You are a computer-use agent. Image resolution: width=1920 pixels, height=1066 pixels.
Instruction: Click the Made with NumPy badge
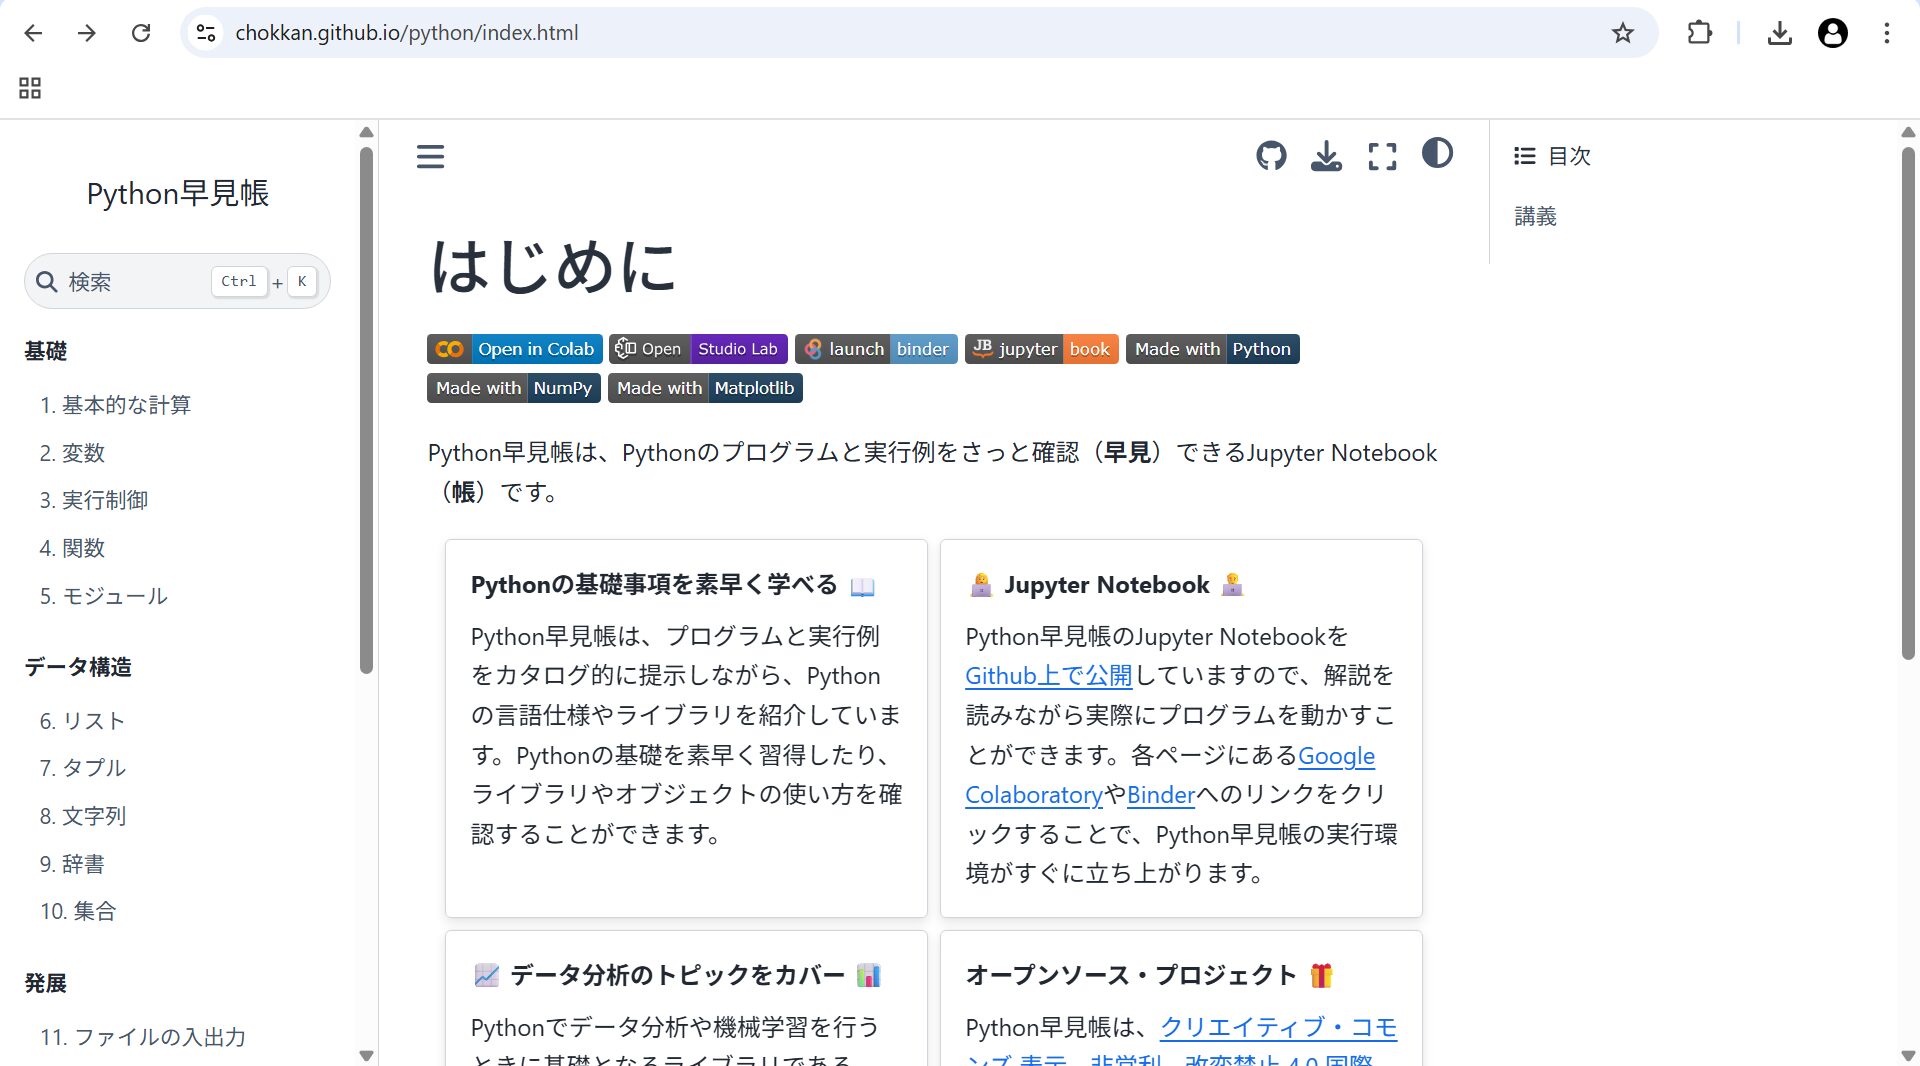pos(514,388)
